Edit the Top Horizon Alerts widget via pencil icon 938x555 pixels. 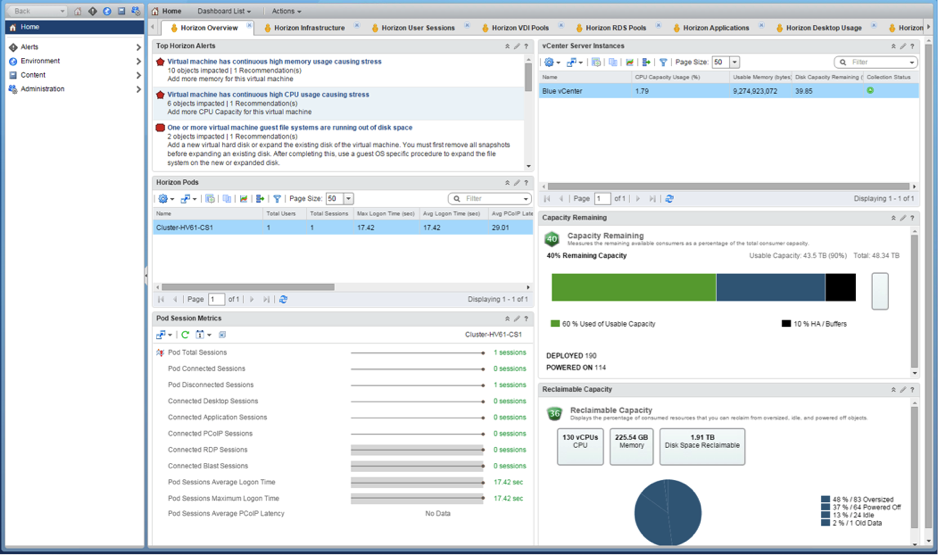coord(517,46)
